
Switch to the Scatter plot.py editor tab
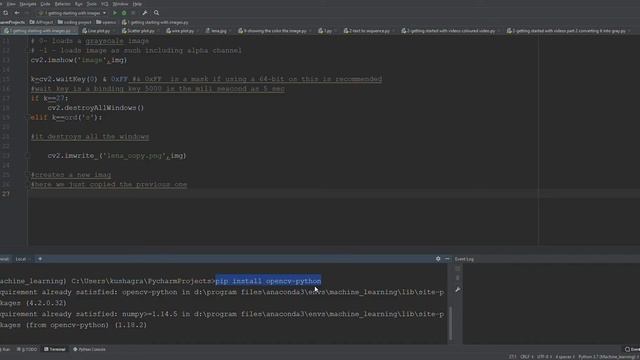click(140, 31)
